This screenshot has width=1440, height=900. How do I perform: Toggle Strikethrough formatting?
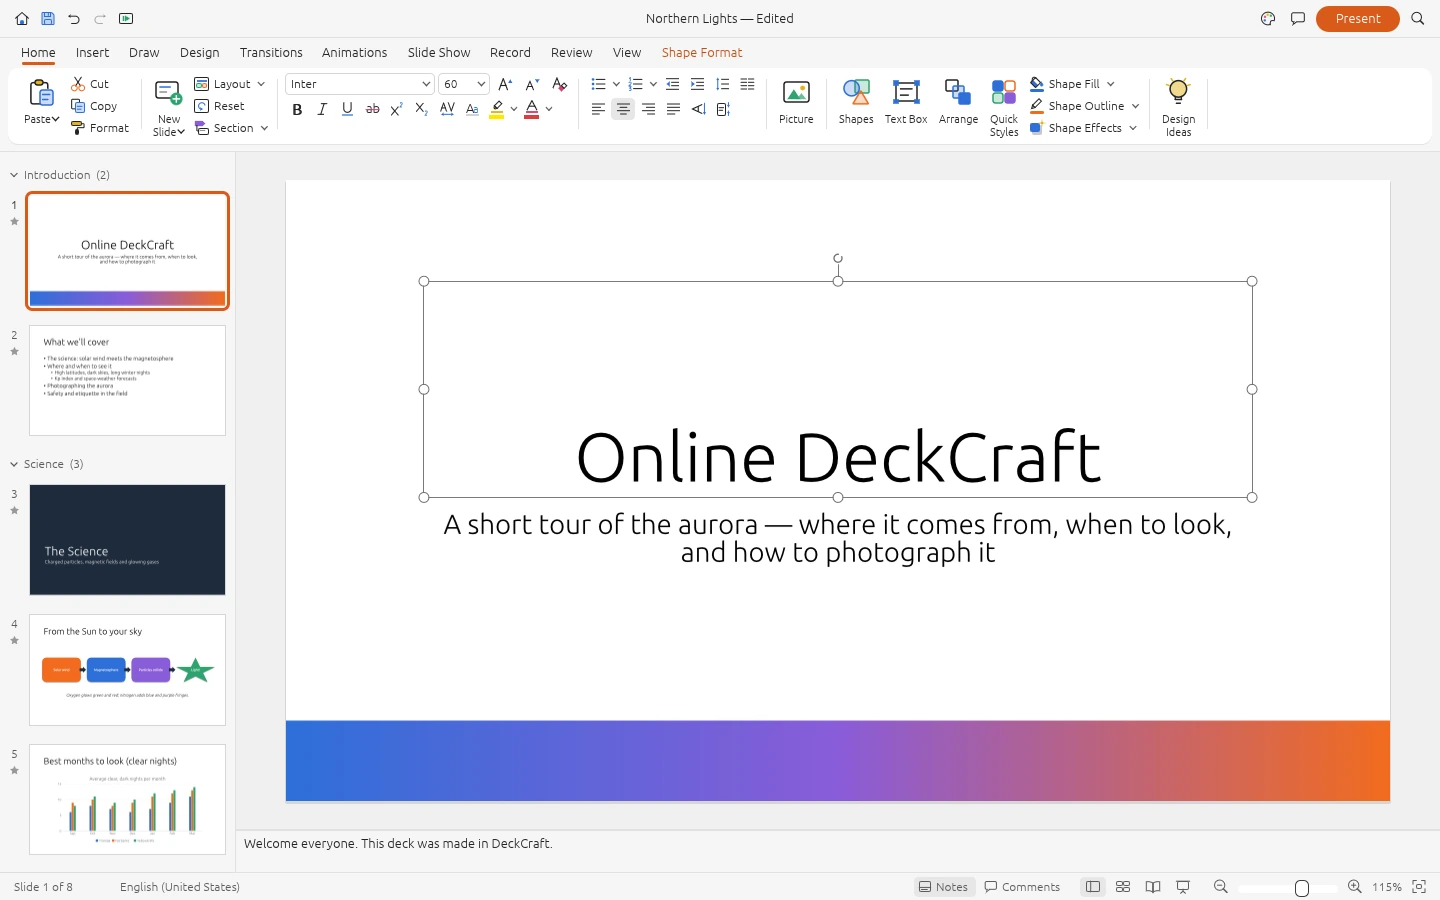(x=372, y=109)
